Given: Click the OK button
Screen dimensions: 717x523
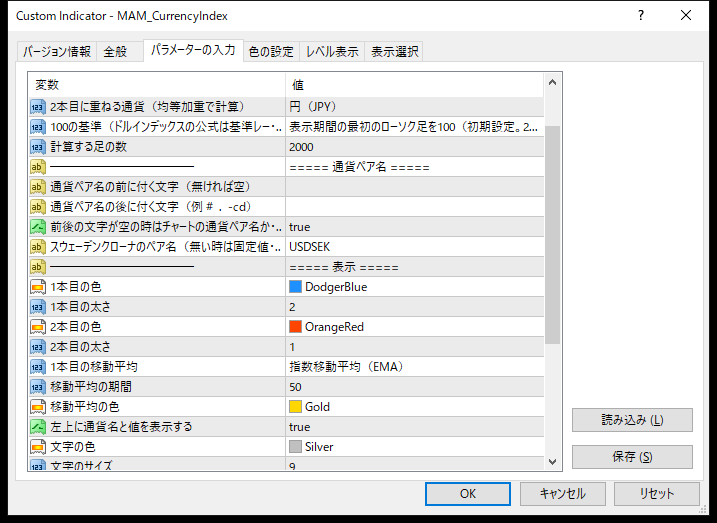Looking at the screenshot, I should point(468,494).
